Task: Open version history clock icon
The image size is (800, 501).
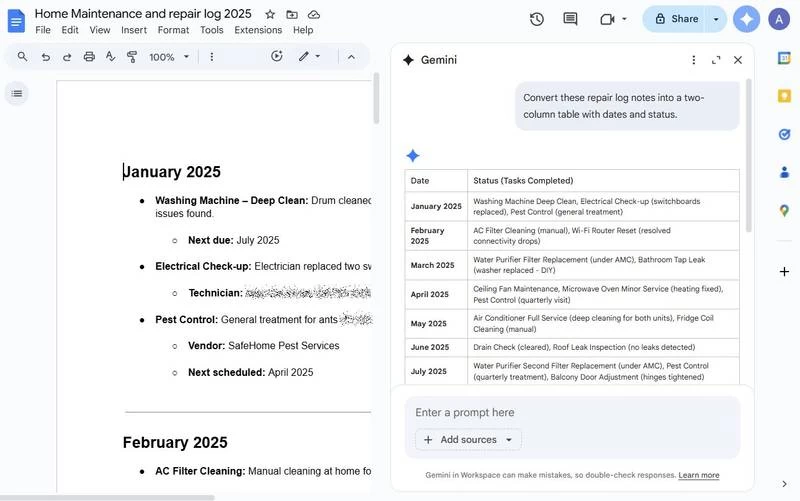Action: point(537,19)
